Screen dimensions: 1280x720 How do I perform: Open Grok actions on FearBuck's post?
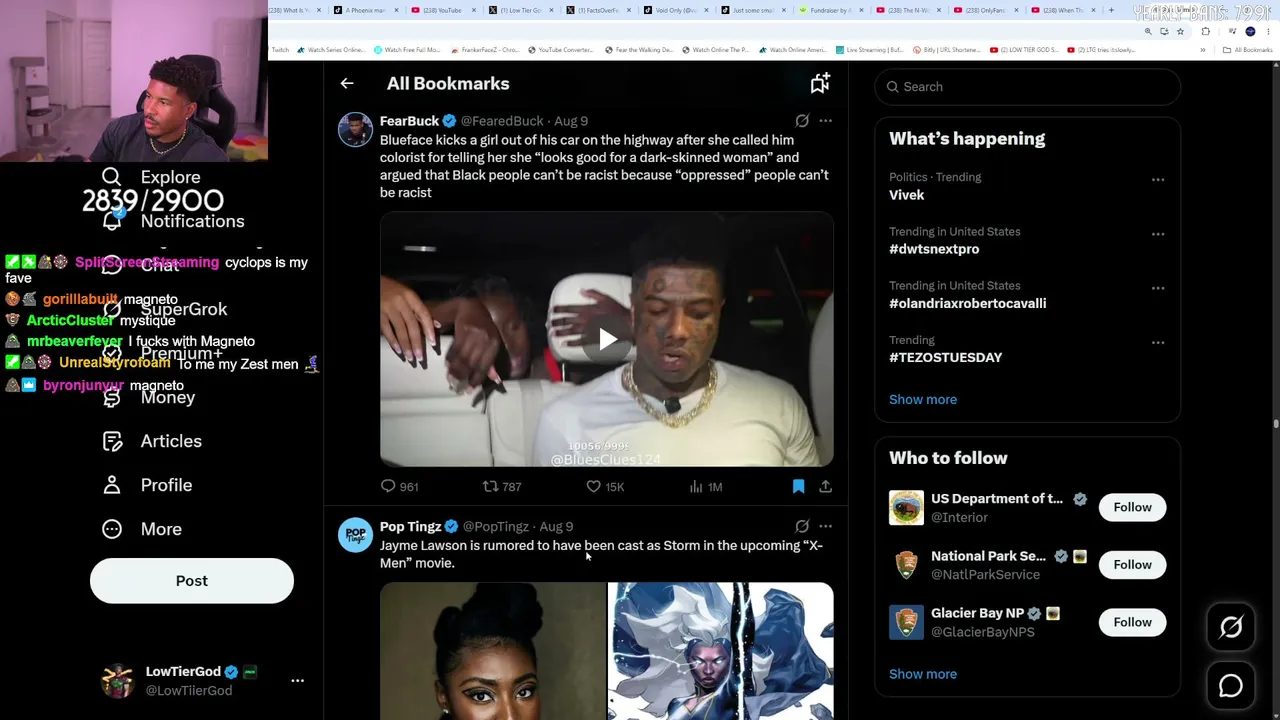pyautogui.click(x=802, y=121)
